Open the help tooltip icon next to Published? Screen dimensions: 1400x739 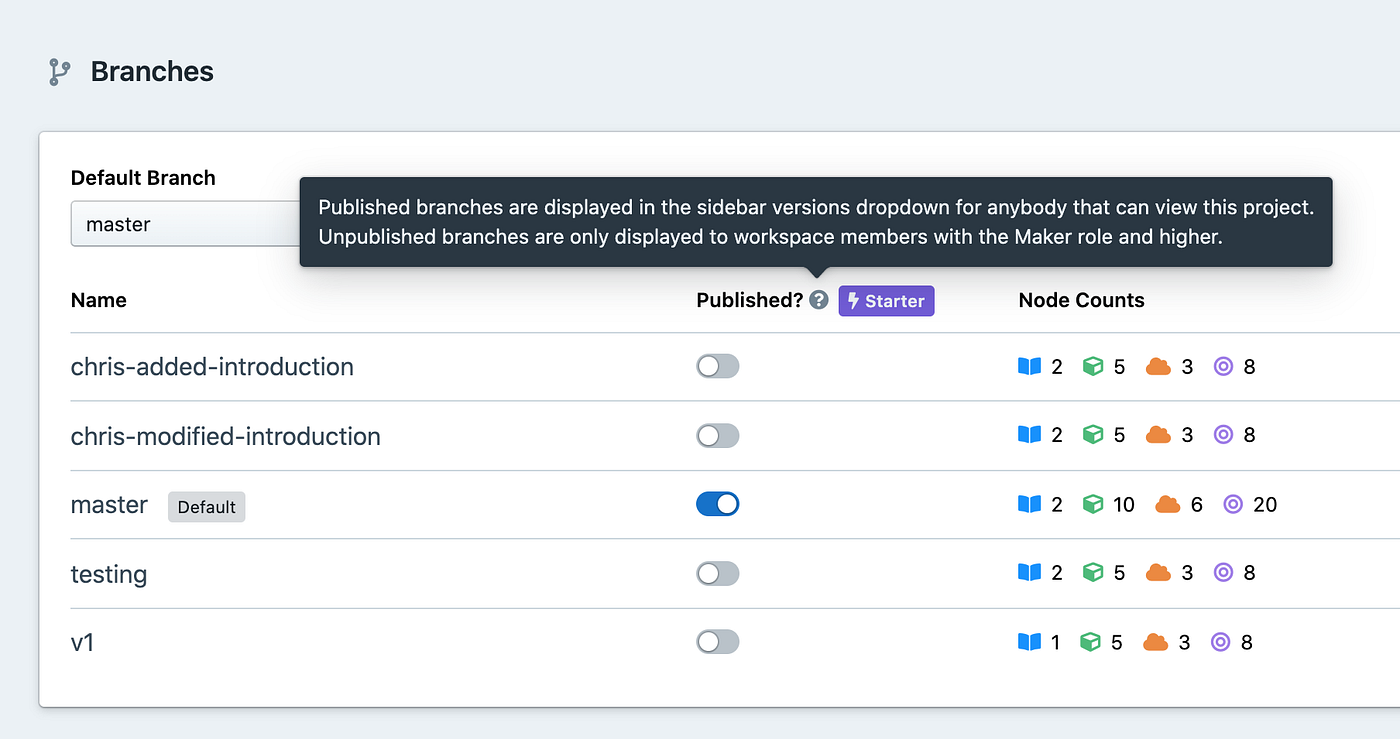point(818,300)
